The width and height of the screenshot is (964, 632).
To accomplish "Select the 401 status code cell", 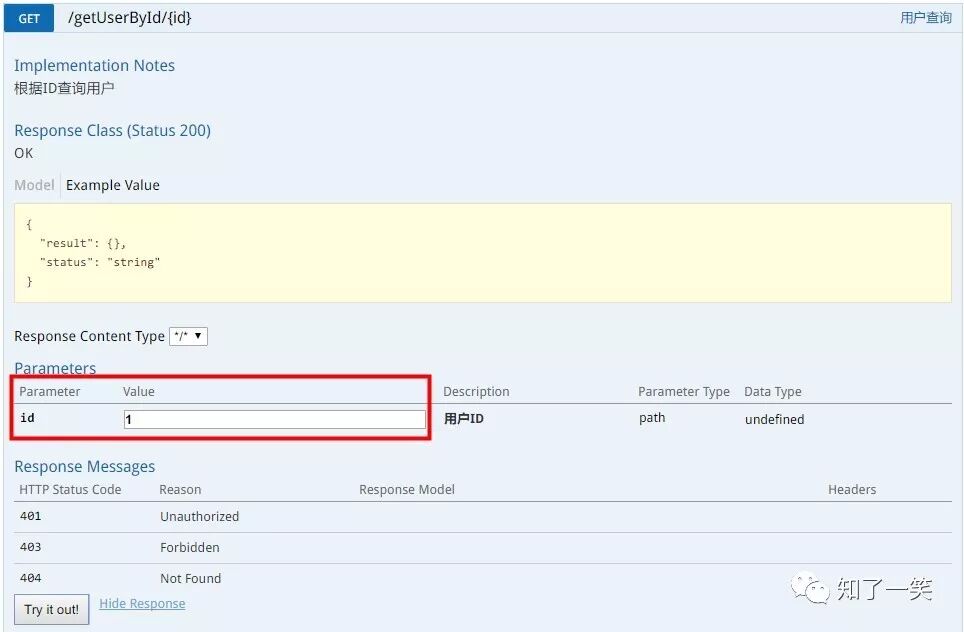I will click(x=30, y=516).
